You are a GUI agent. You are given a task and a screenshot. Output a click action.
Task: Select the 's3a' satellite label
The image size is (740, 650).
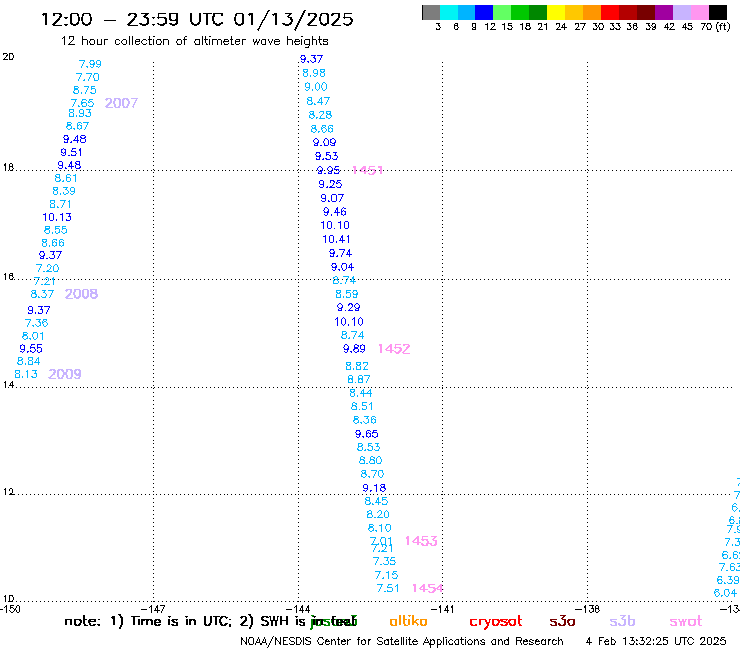pos(562,621)
